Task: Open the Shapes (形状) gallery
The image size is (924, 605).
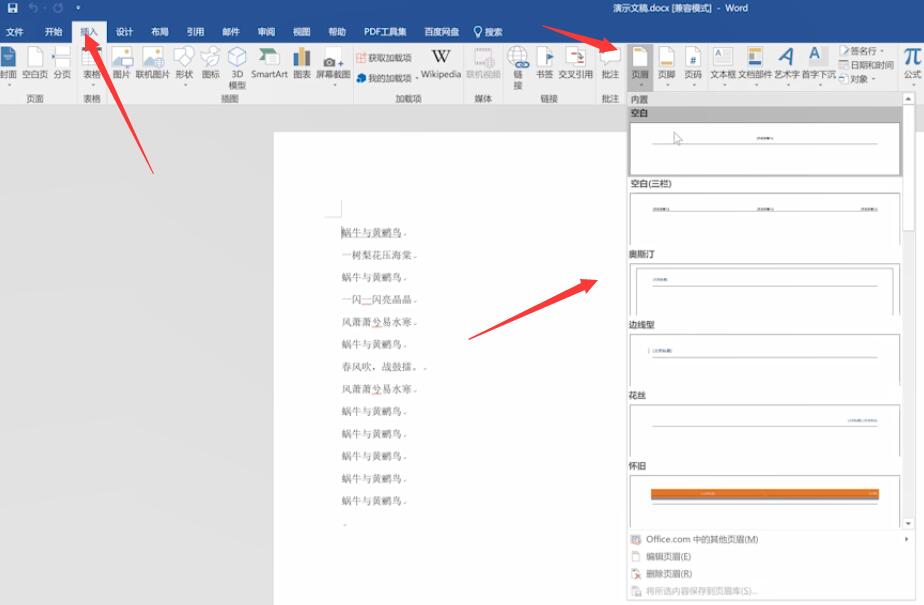Action: pos(184,65)
